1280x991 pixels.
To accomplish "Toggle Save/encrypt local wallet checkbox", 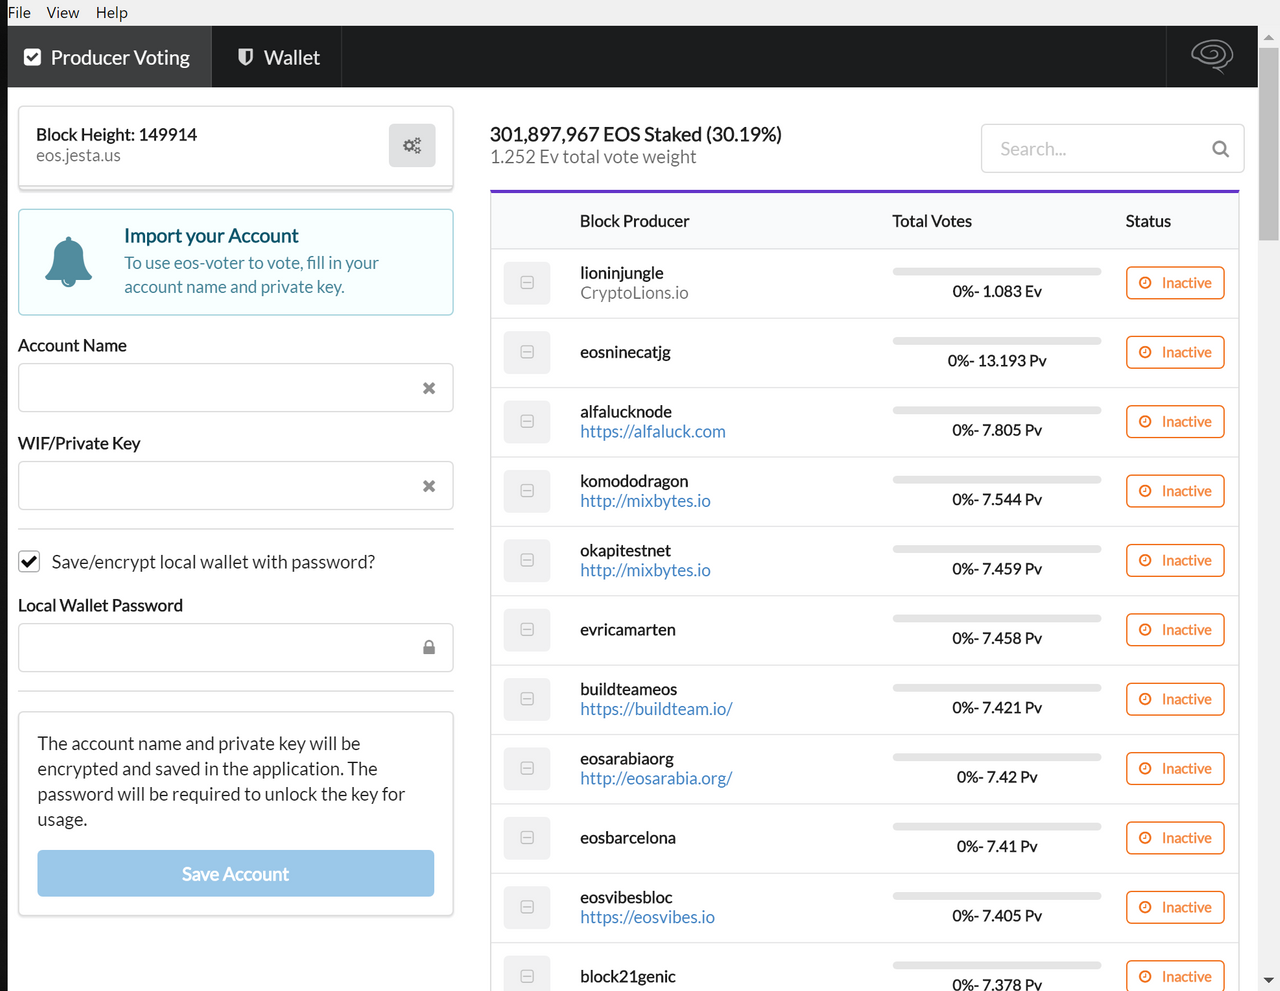I will pos(30,562).
